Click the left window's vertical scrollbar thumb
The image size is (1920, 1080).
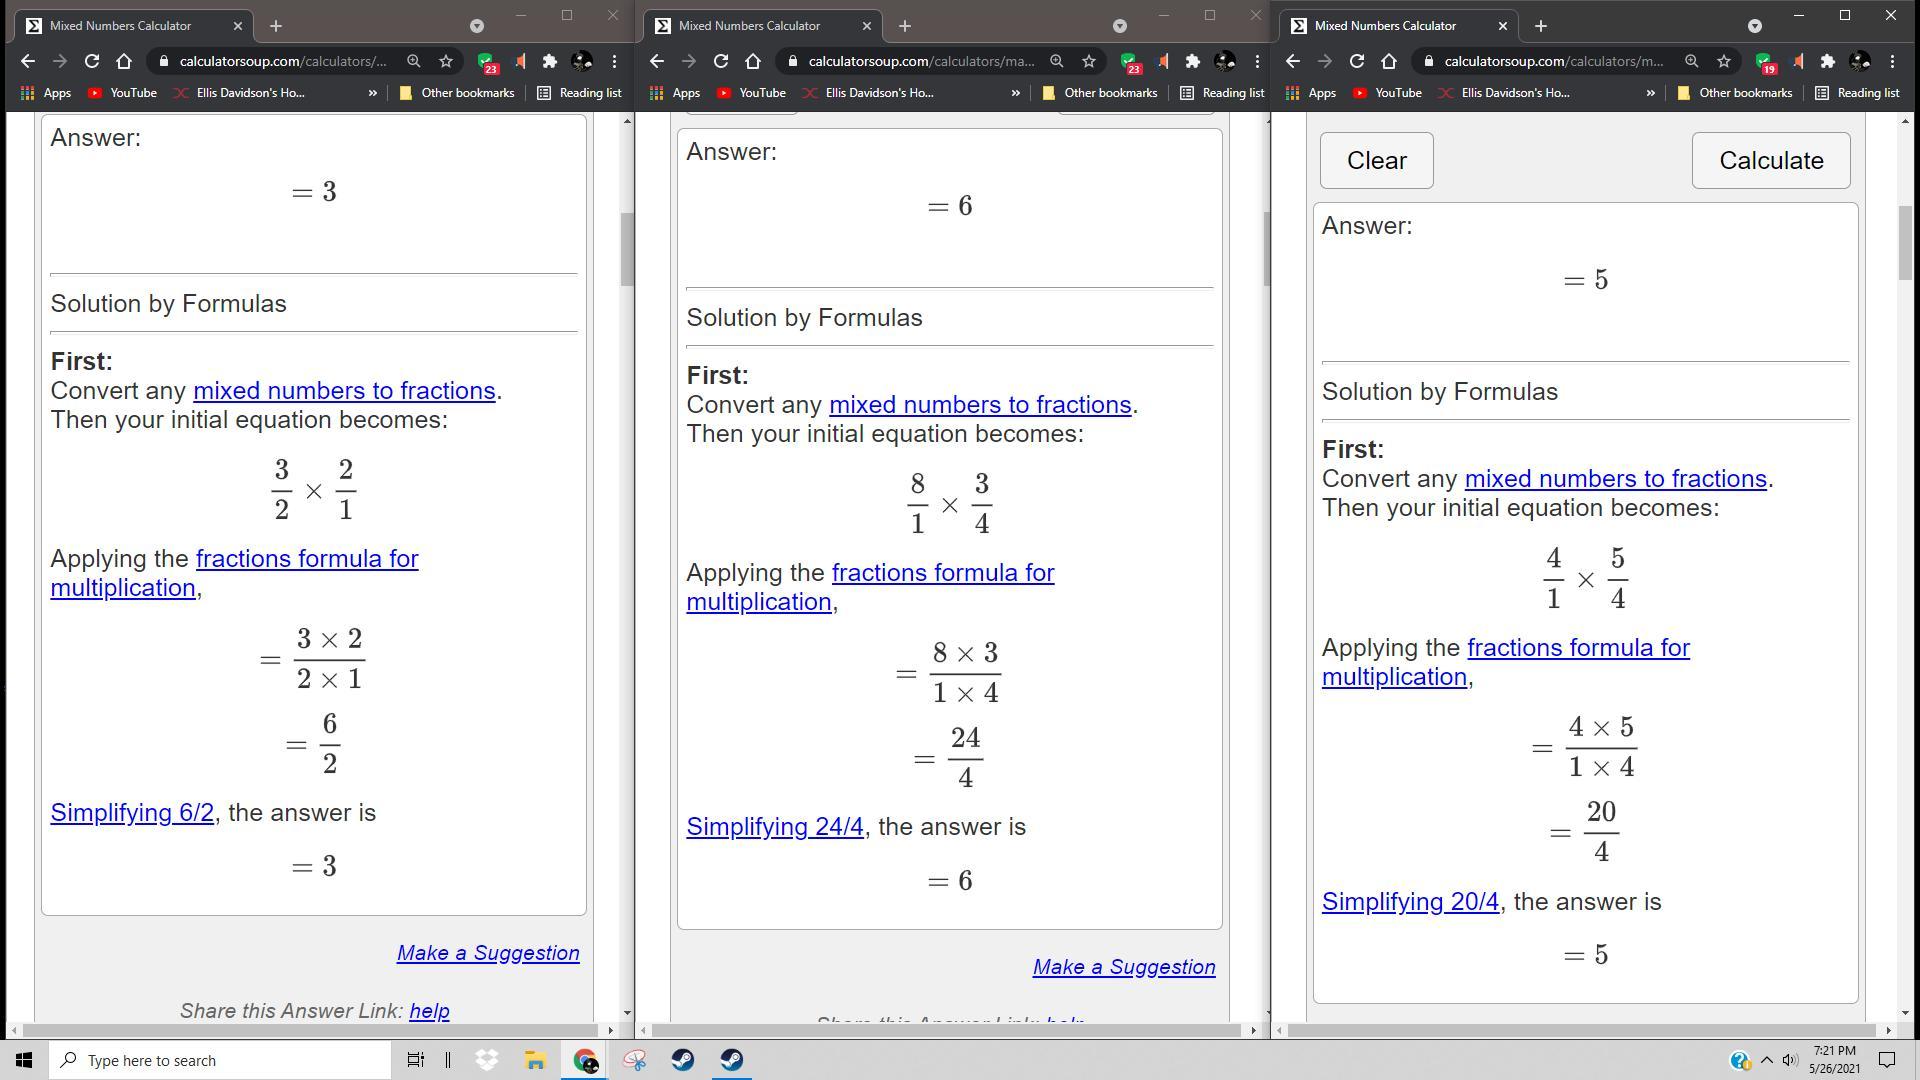pyautogui.click(x=627, y=248)
